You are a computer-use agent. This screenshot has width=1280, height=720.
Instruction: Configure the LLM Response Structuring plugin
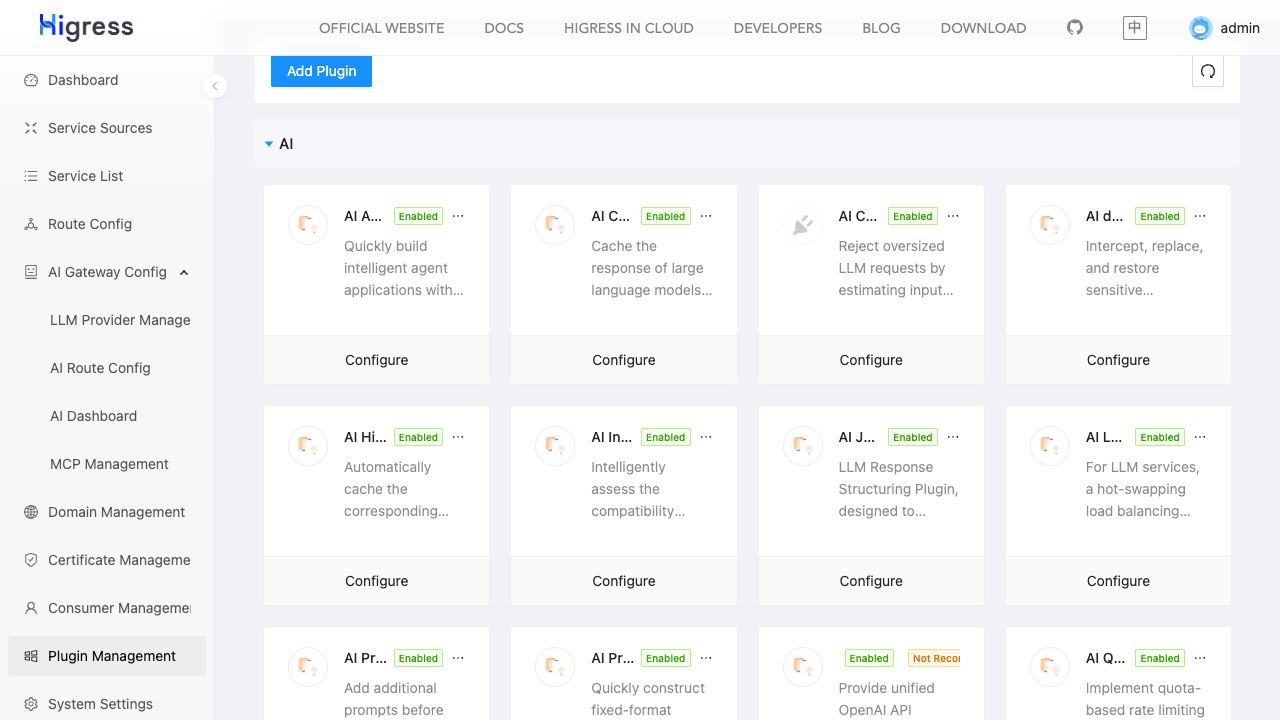point(871,581)
